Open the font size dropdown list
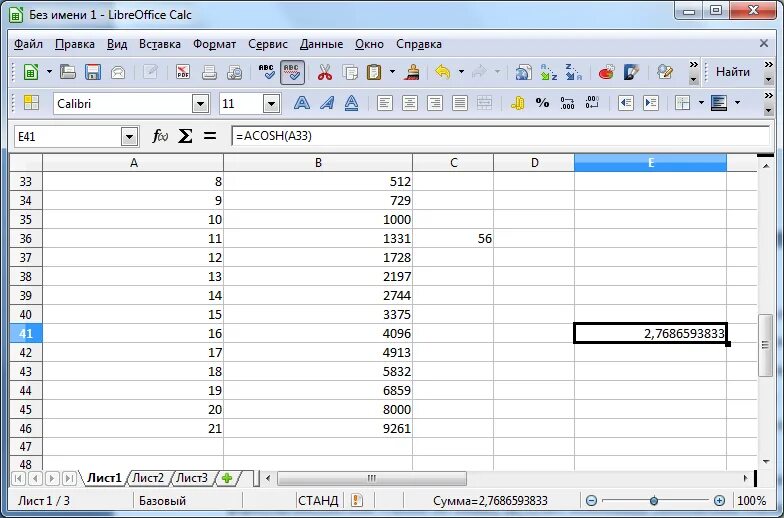 point(272,104)
